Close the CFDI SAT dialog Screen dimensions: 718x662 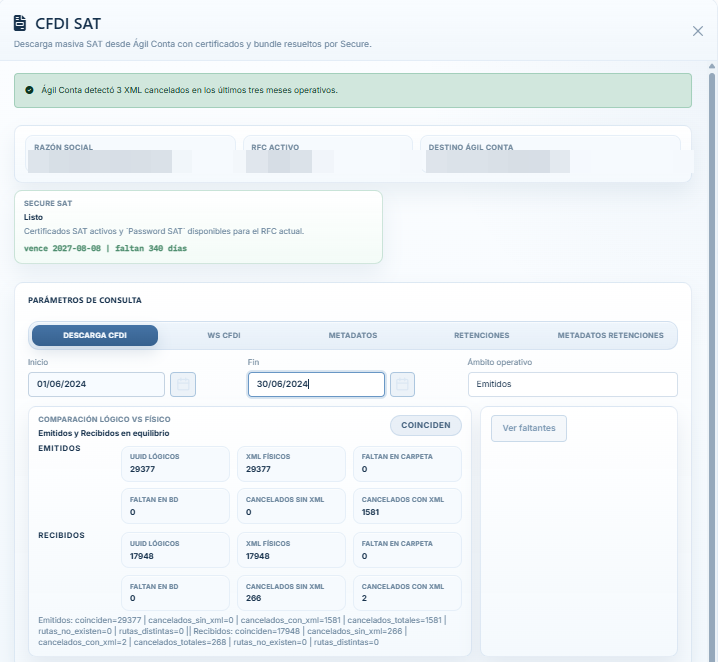pos(697,31)
